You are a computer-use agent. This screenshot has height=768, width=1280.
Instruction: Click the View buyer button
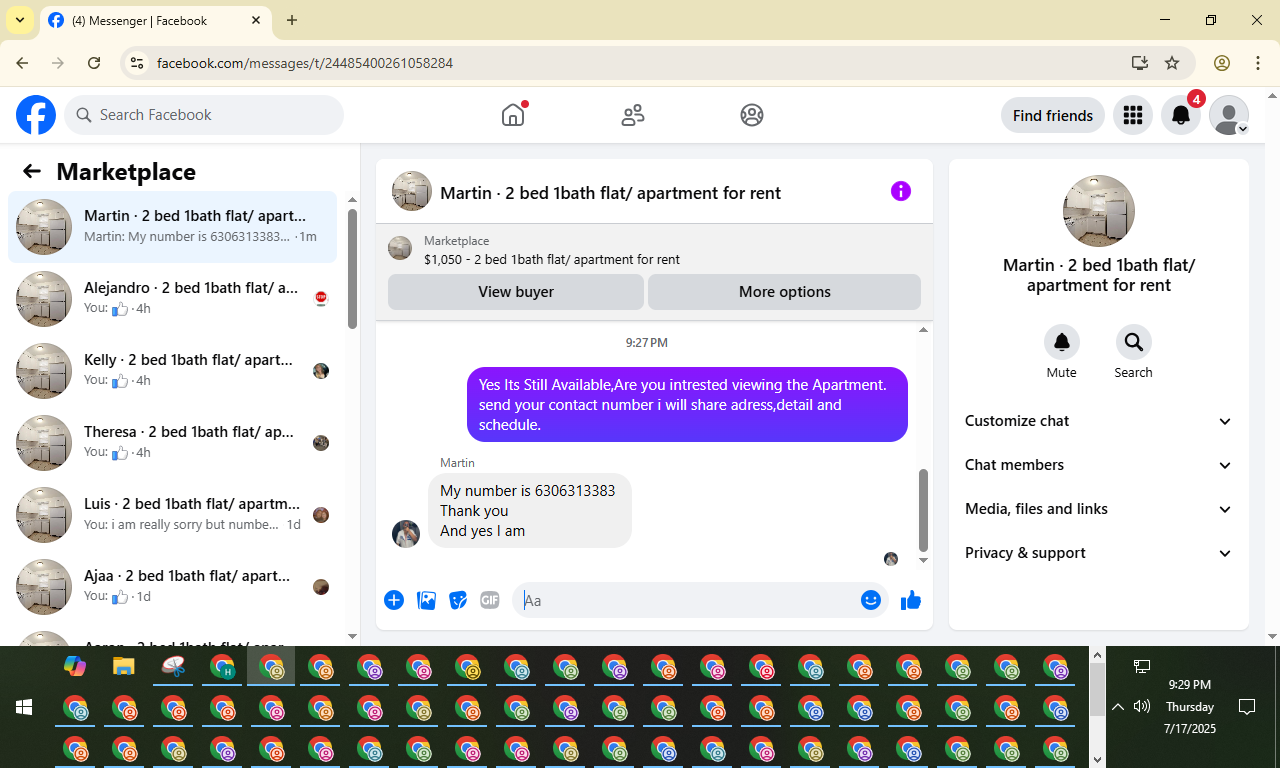516,292
